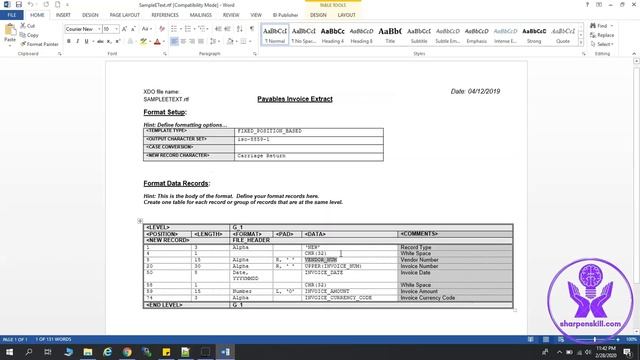Open Windows Start menu

coord(9,352)
